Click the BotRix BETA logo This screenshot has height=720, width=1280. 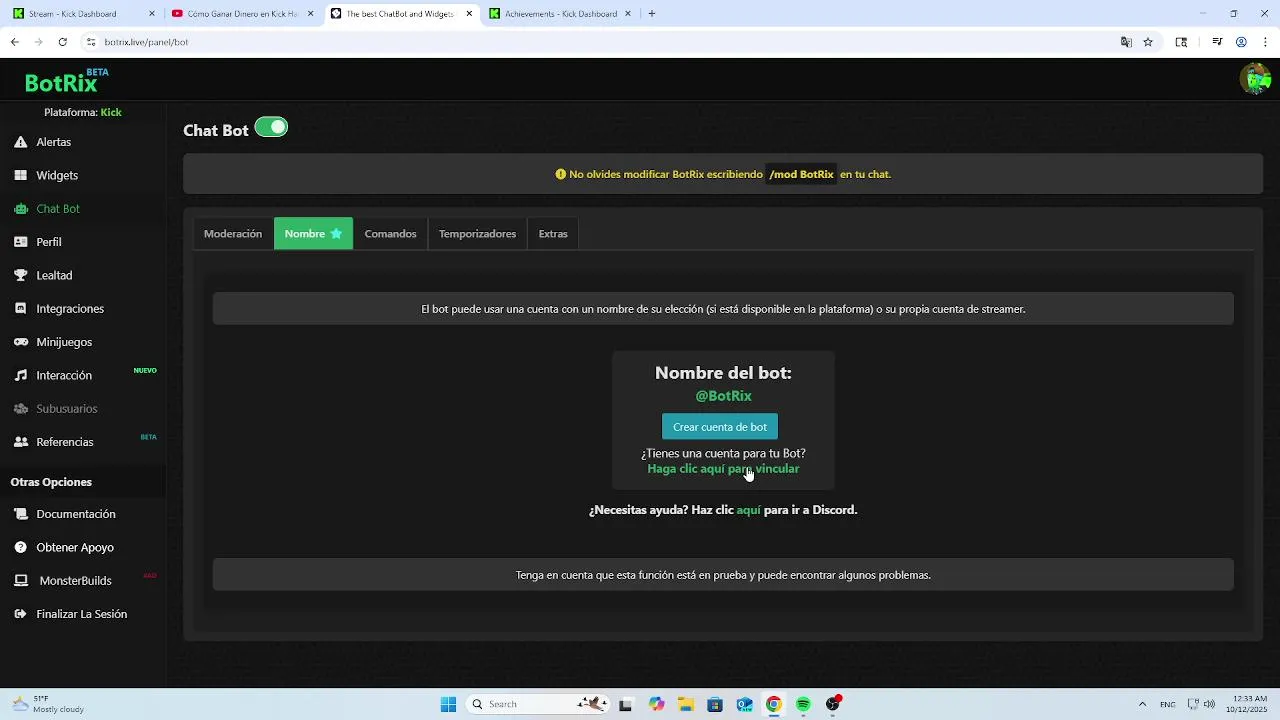(x=67, y=81)
